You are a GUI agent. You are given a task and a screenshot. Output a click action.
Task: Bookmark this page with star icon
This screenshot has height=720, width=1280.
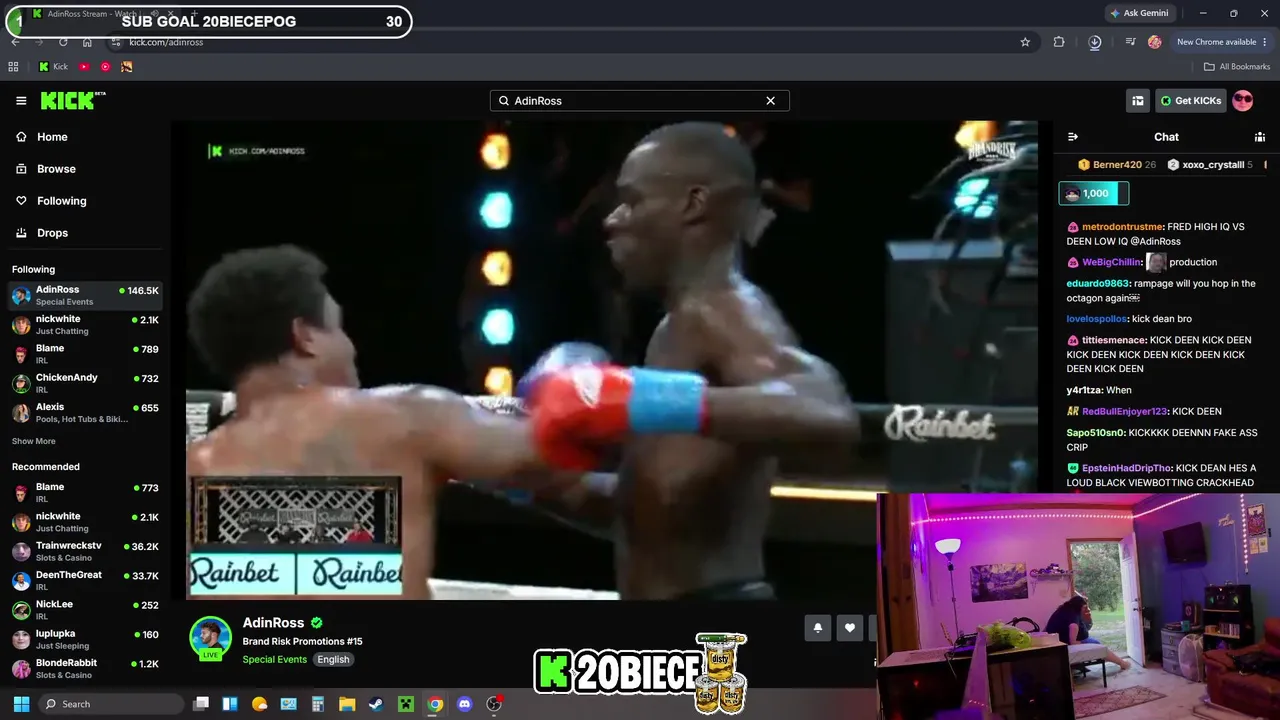[x=1025, y=42]
